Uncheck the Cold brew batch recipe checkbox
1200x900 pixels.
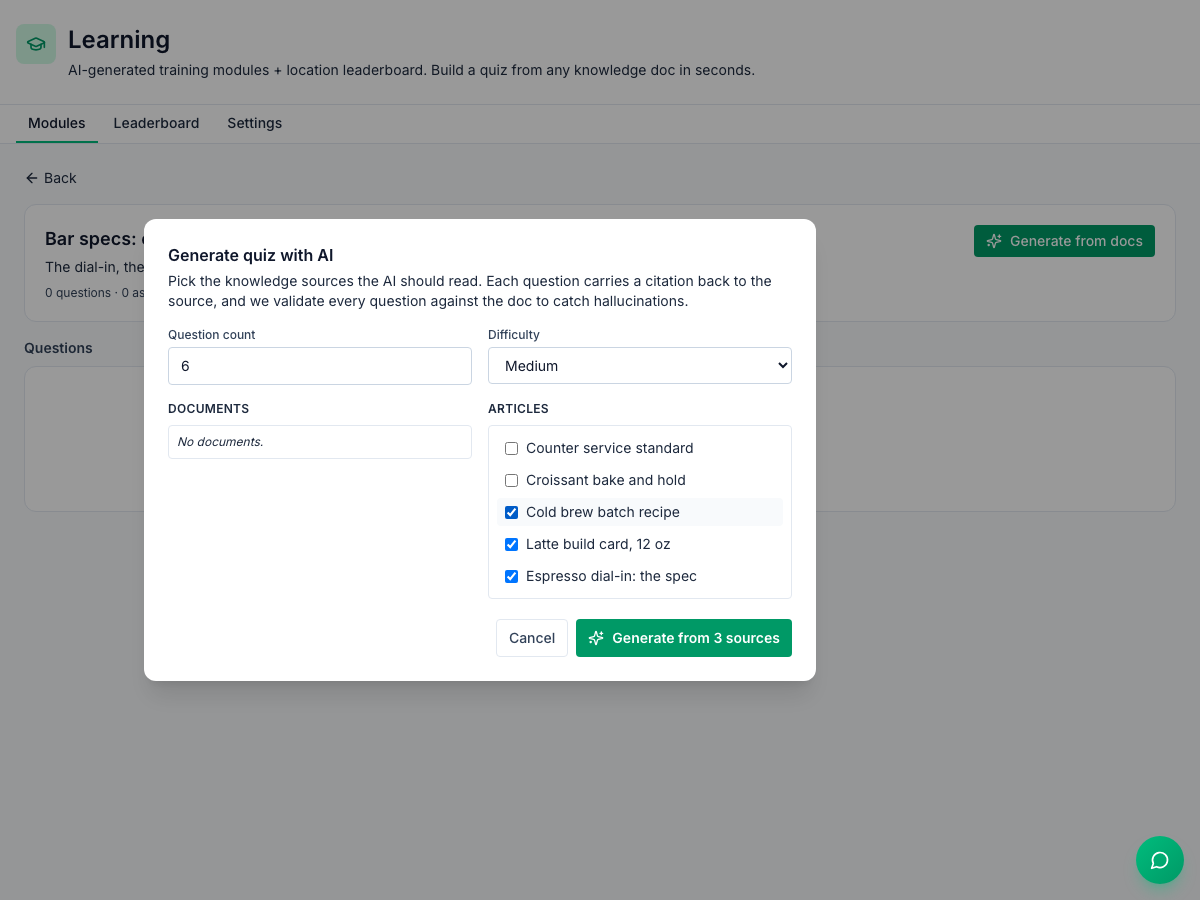[x=512, y=512]
